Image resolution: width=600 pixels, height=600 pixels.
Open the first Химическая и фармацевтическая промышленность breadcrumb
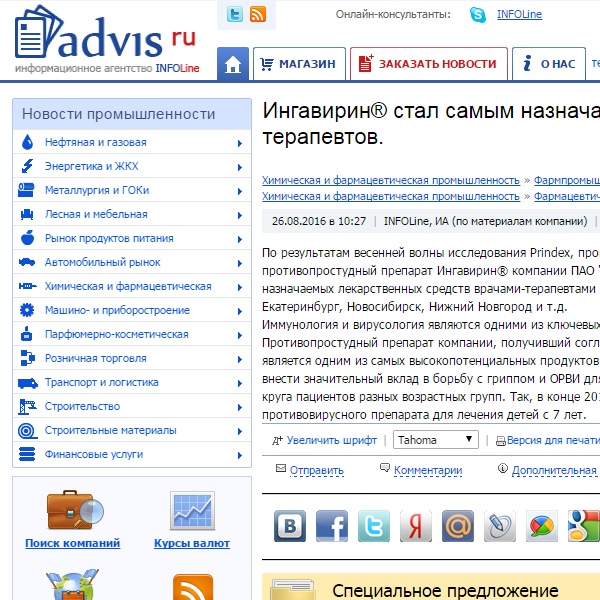(391, 180)
